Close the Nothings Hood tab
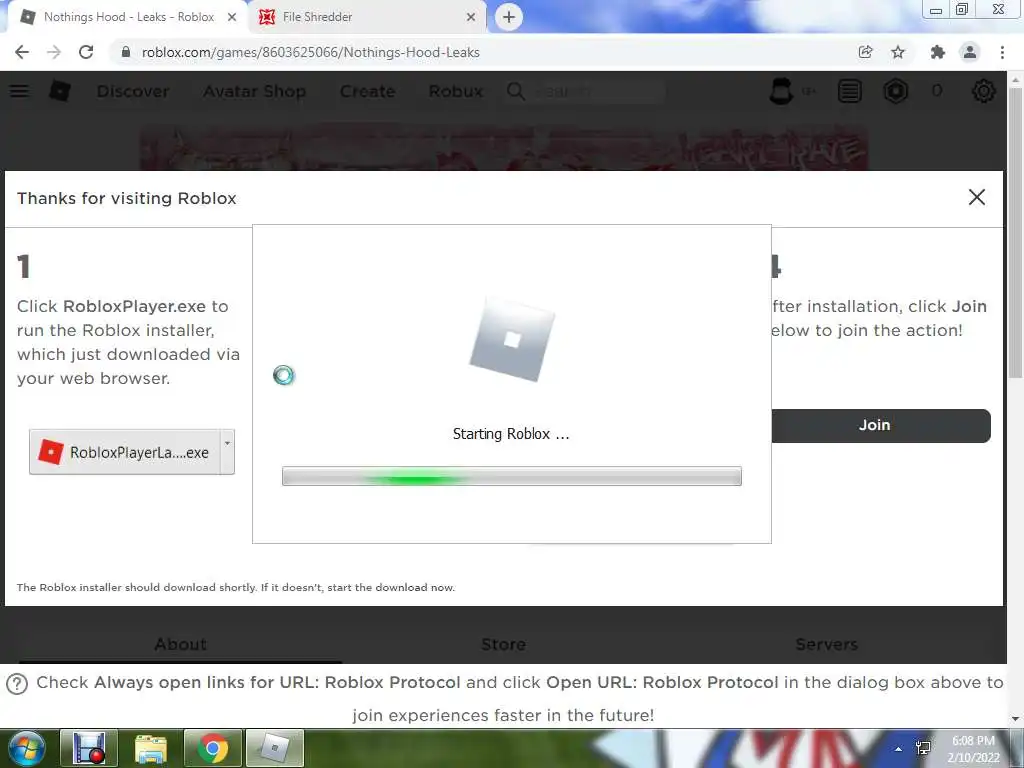 tap(232, 17)
